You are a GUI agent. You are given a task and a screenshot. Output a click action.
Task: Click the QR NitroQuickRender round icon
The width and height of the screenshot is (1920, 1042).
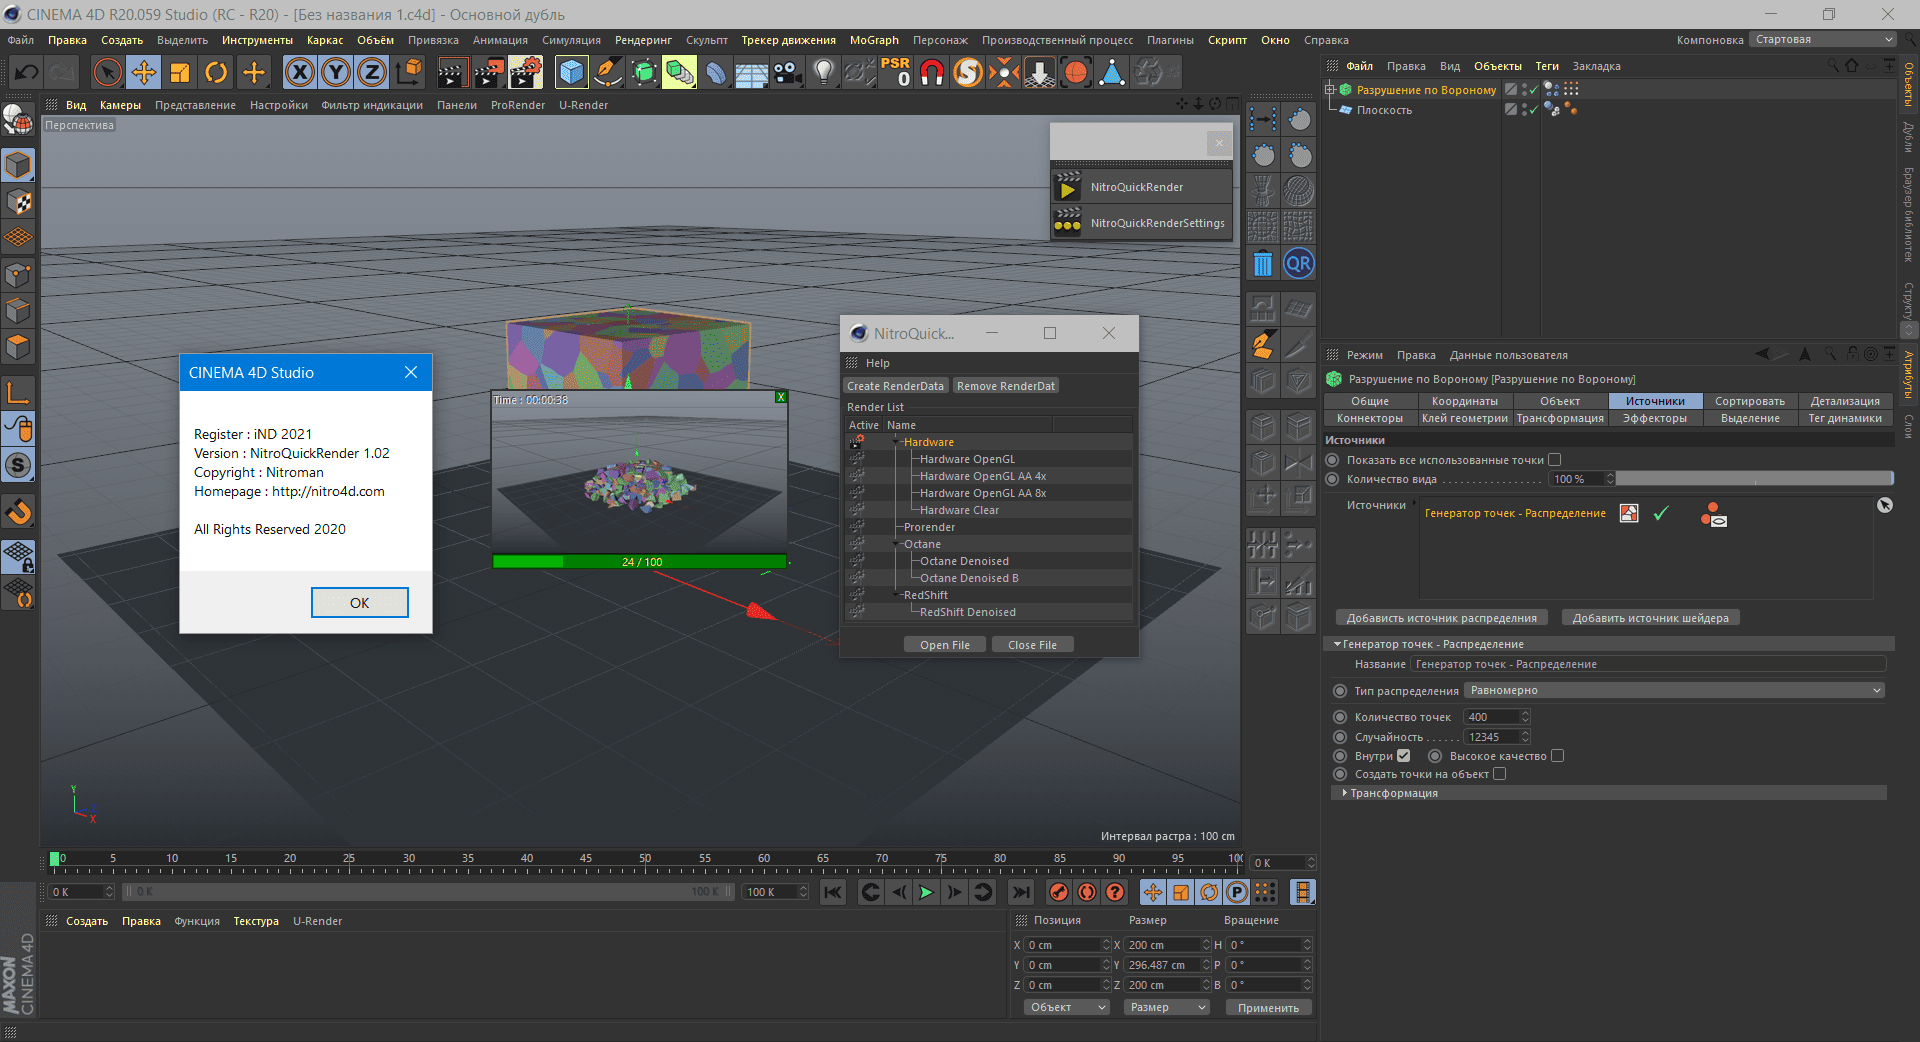tap(1298, 264)
